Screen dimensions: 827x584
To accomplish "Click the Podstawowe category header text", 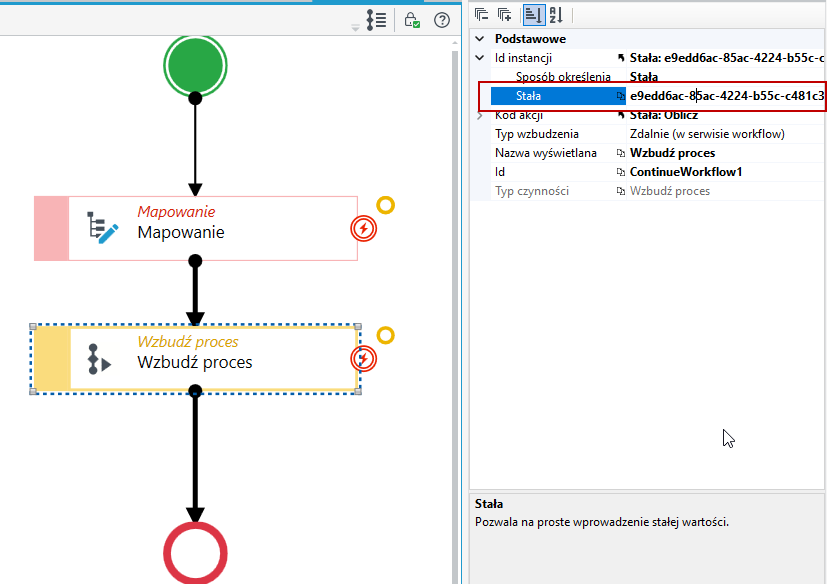I will point(530,39).
